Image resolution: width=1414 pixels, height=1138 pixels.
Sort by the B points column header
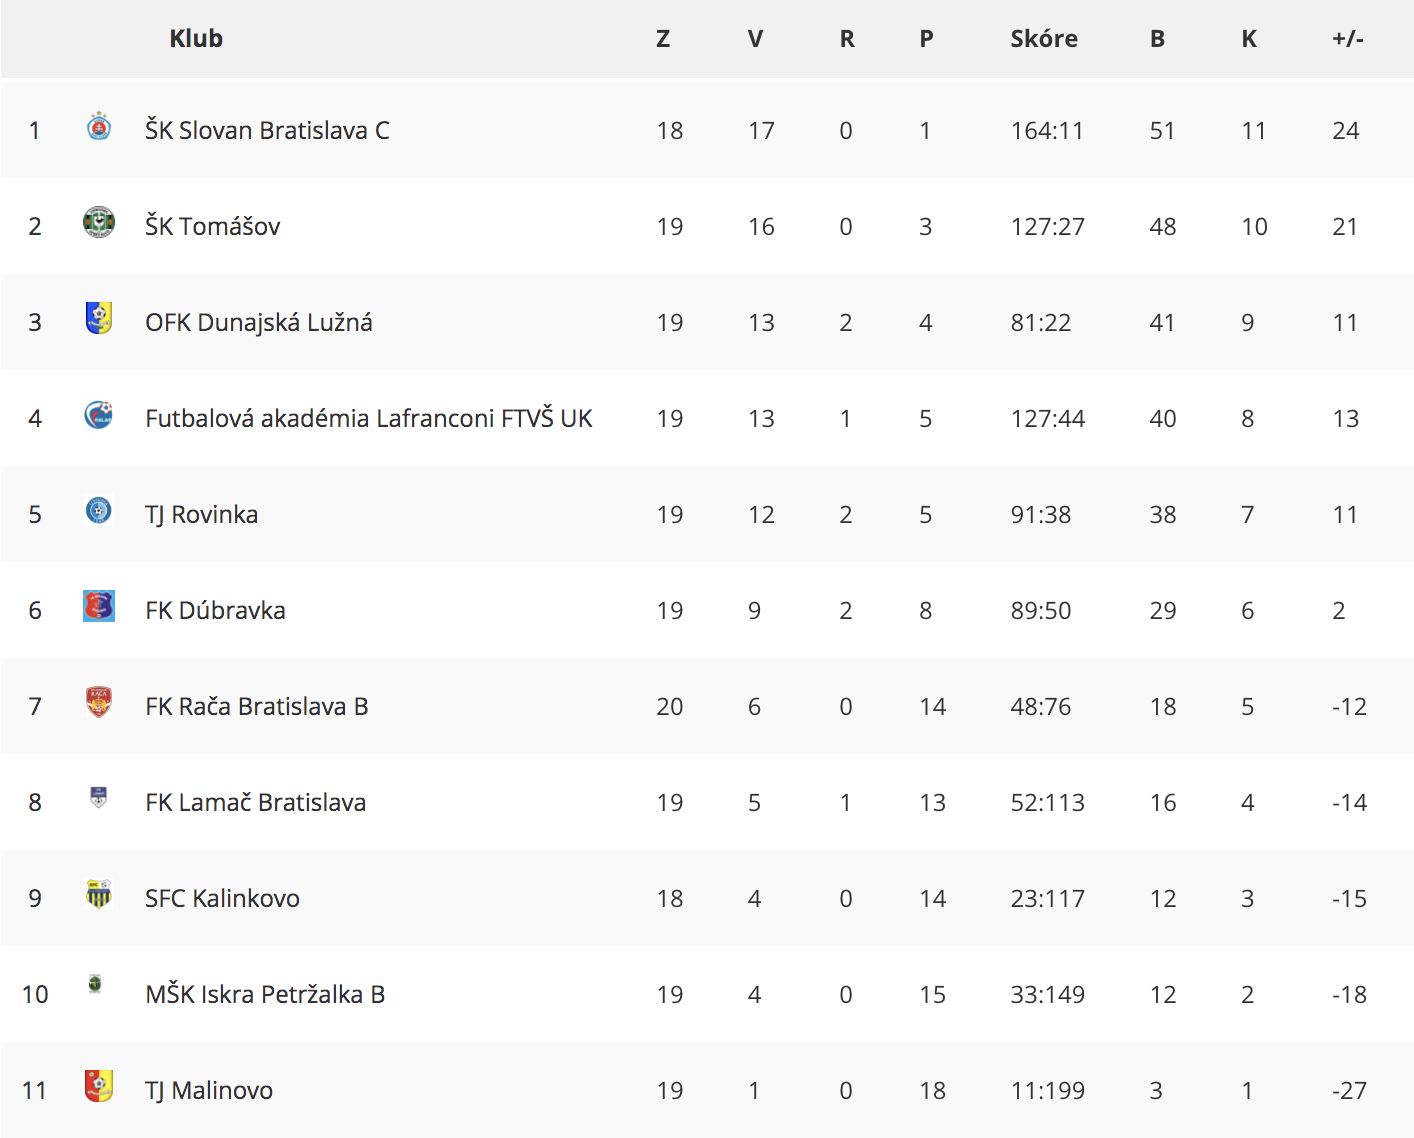1157,39
